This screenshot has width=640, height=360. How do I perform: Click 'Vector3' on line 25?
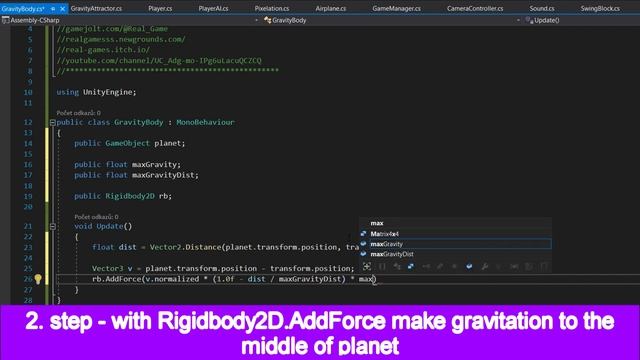pos(107,268)
